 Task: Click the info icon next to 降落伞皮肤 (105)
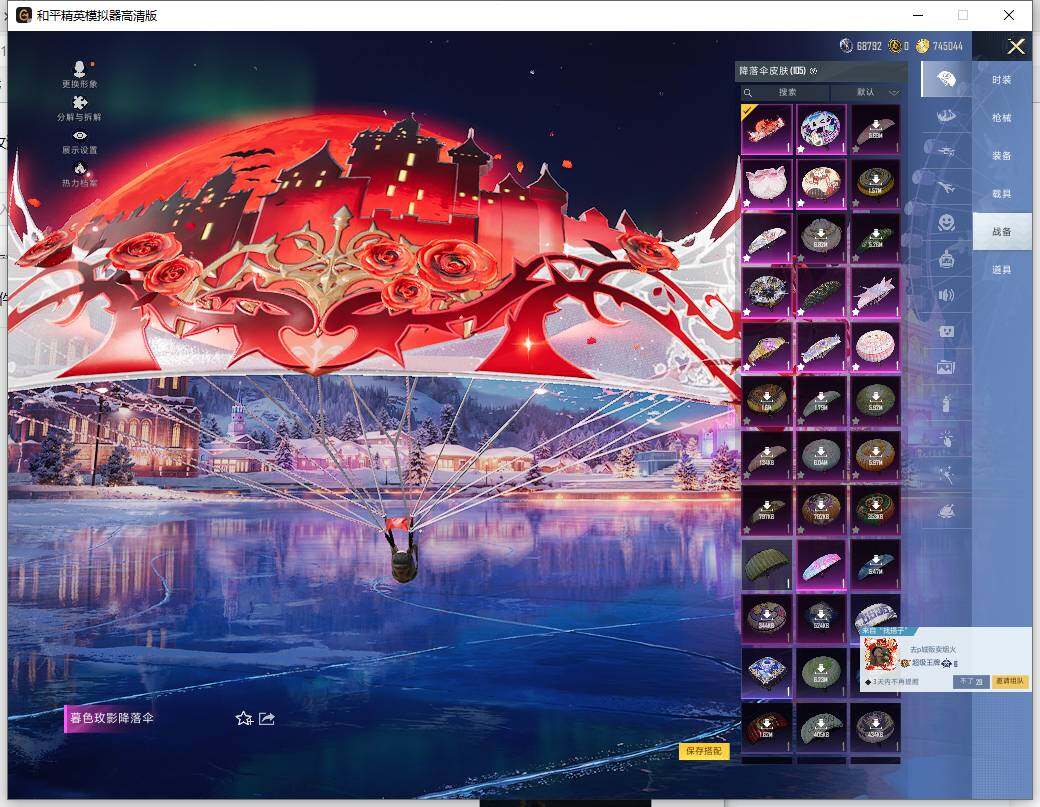tap(814, 71)
